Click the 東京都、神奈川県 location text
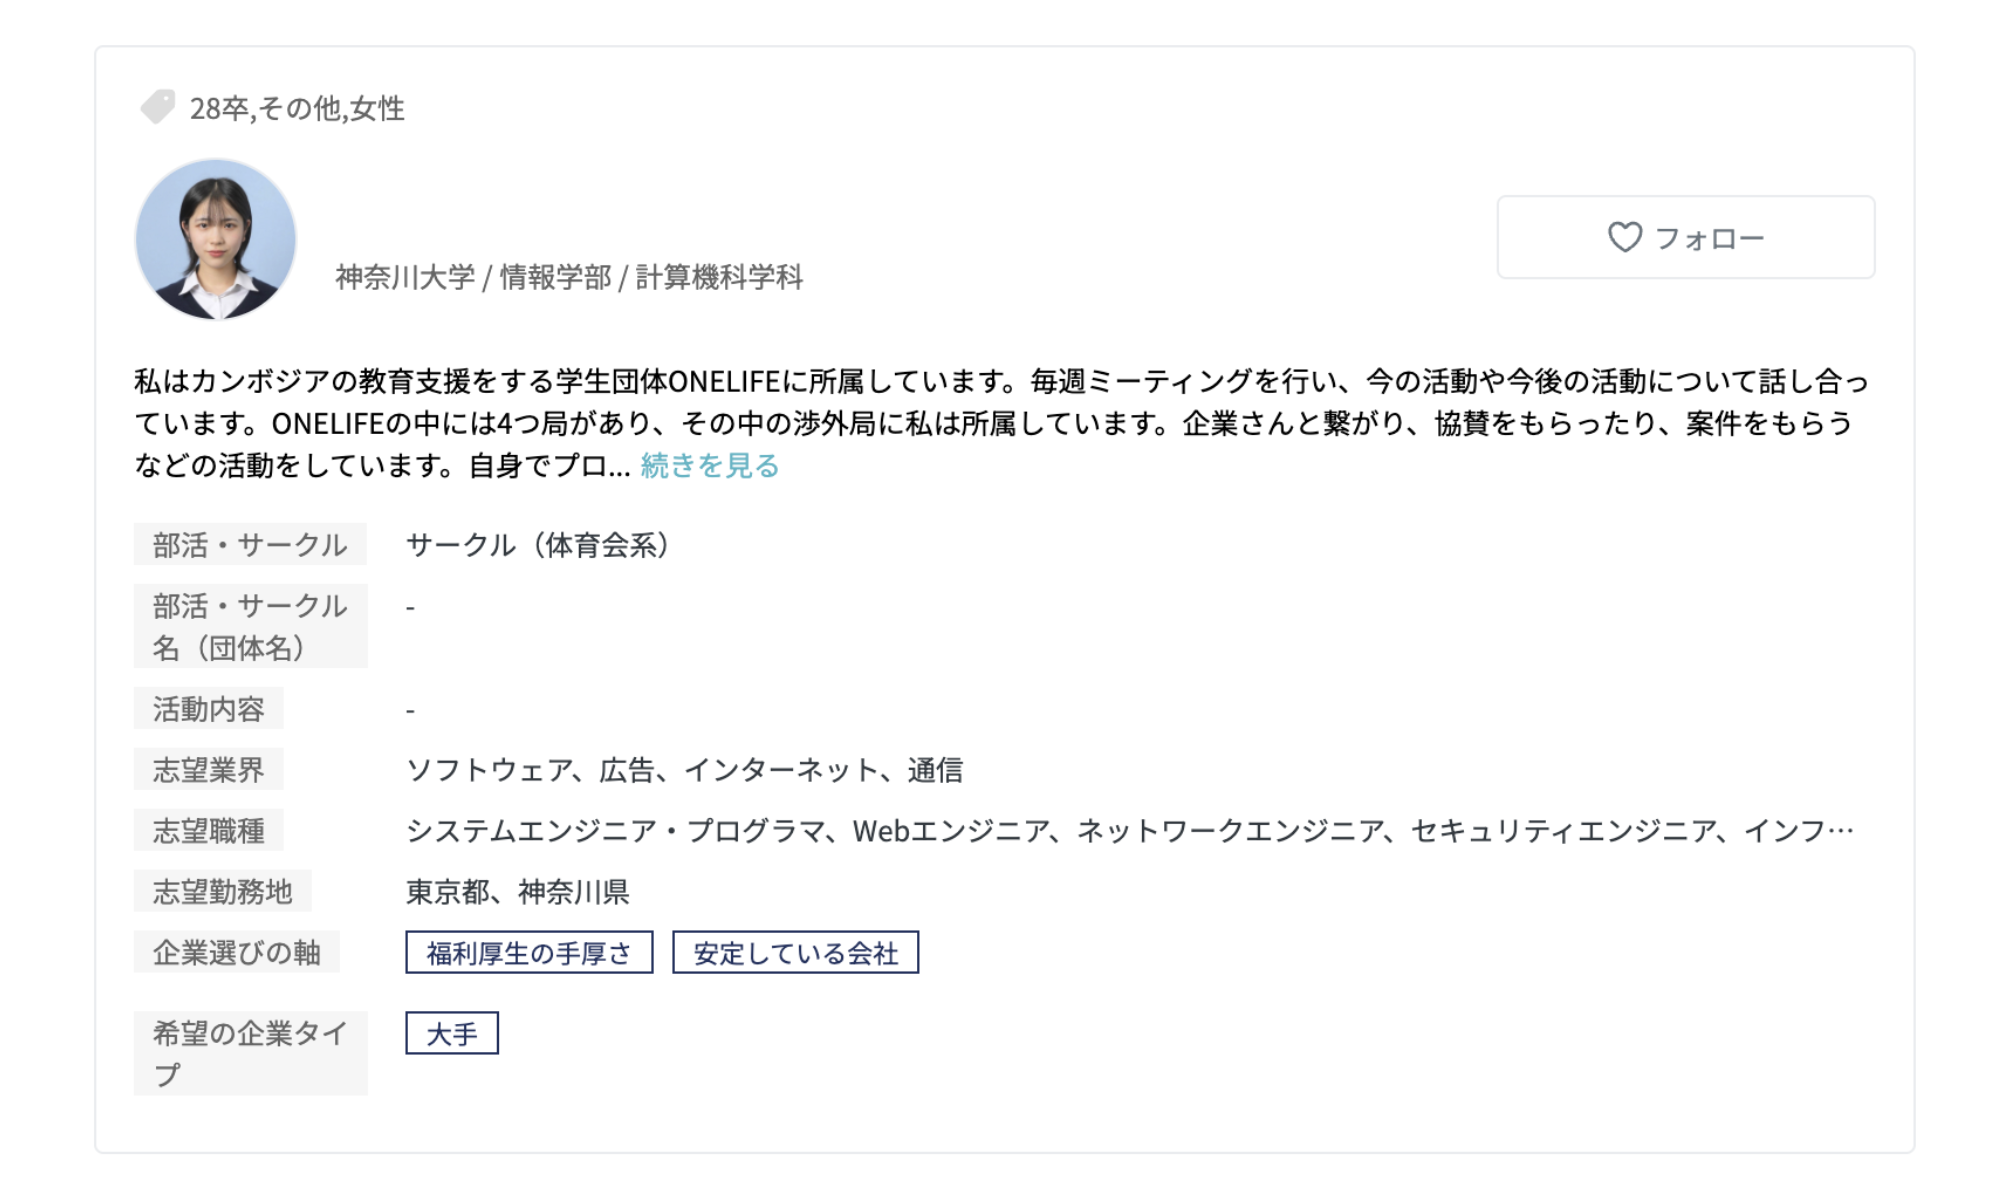 (517, 892)
